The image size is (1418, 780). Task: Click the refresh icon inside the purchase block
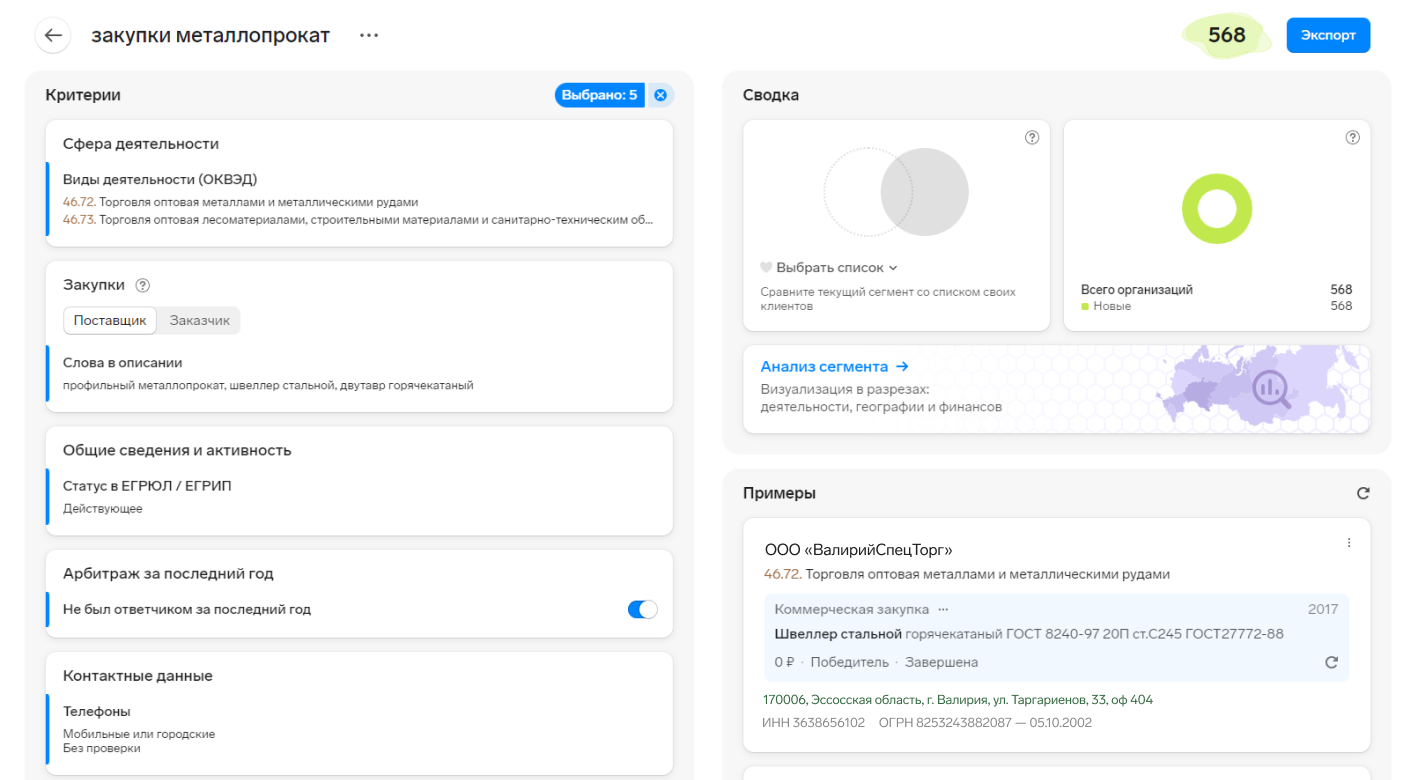coord(1331,662)
